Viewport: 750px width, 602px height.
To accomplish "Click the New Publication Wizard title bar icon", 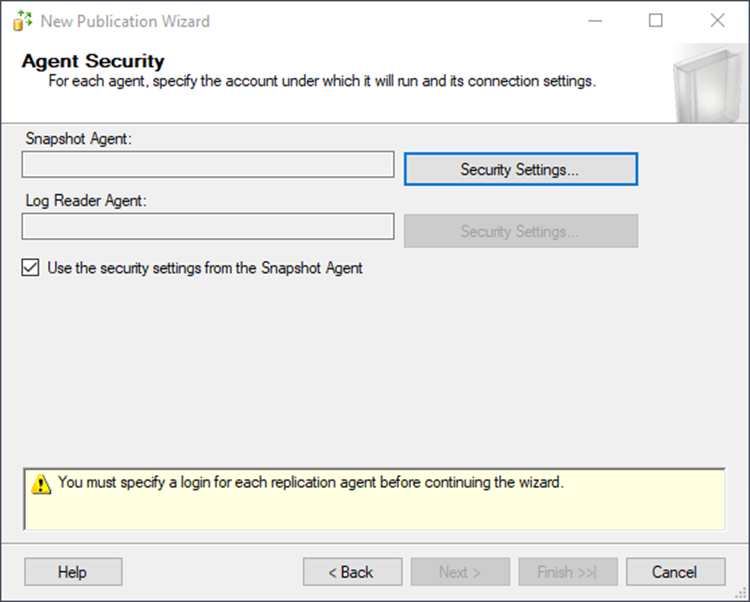I will tap(22, 21).
